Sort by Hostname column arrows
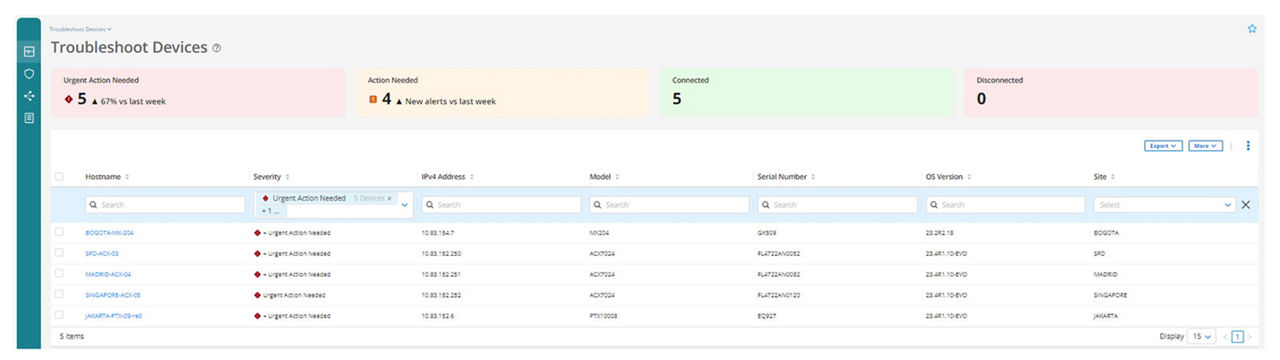 pyautogui.click(x=127, y=177)
